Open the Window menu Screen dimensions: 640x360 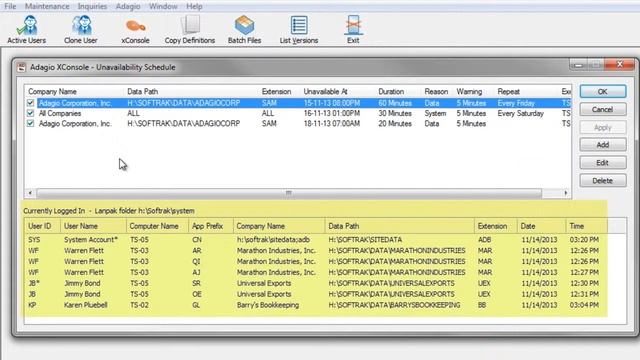pyautogui.click(x=163, y=7)
